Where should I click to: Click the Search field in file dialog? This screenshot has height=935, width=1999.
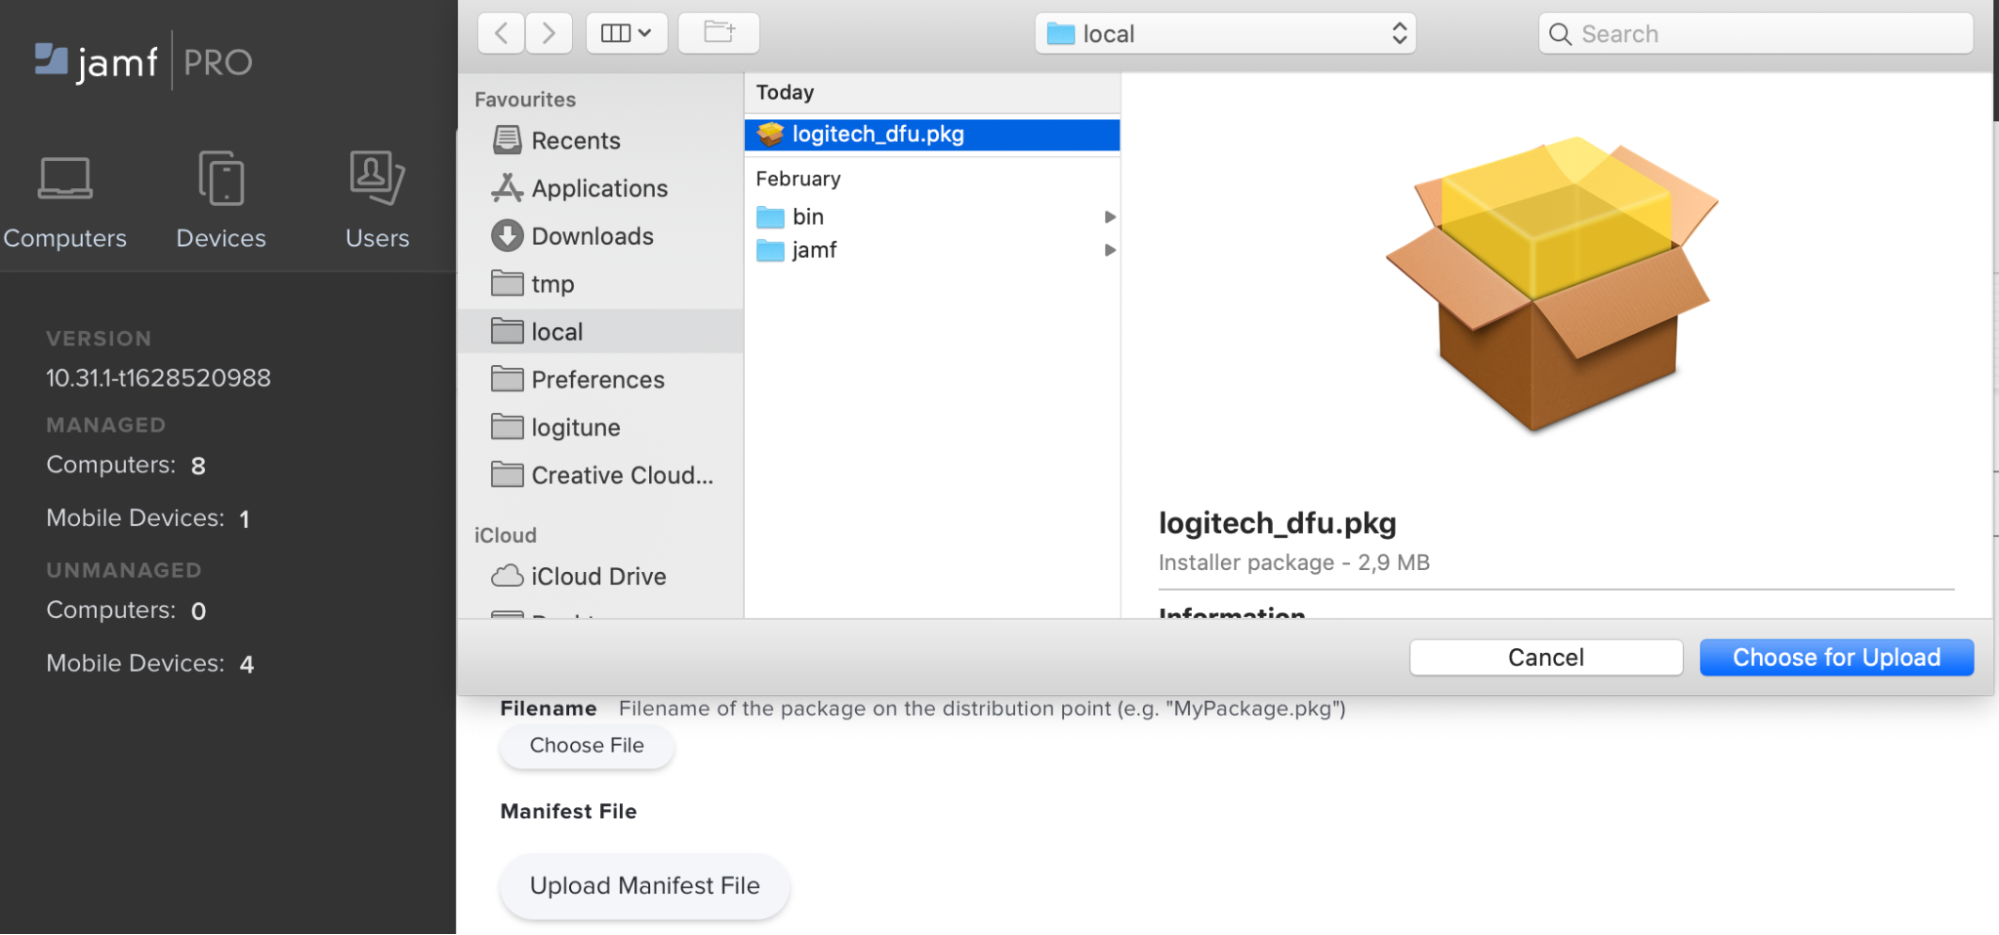[1755, 34]
